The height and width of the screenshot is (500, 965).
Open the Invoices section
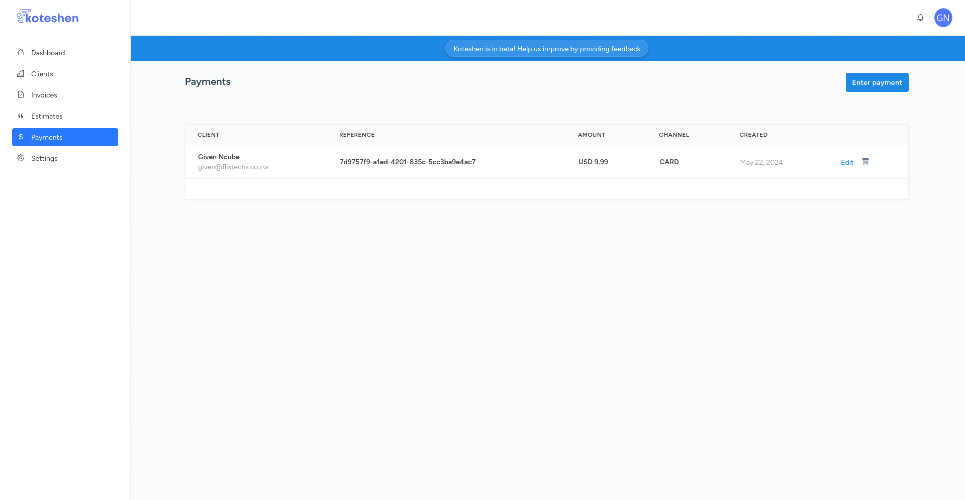tap(65, 95)
